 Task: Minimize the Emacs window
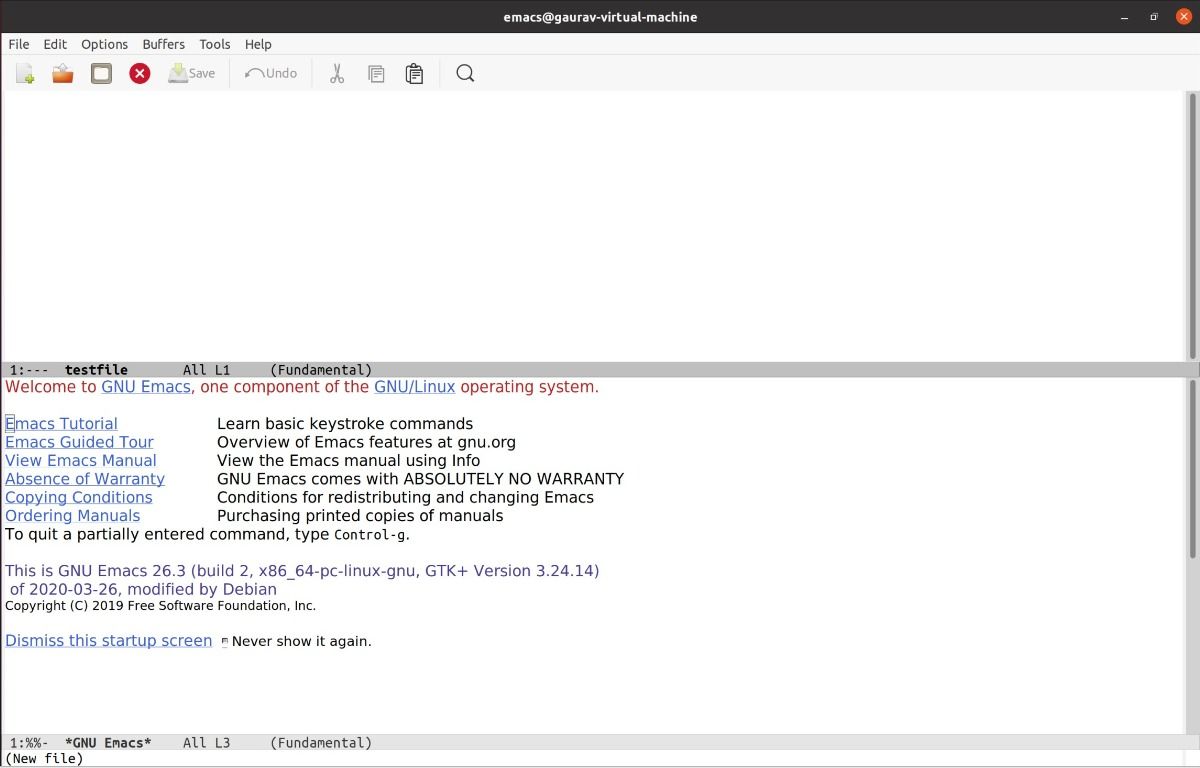(x=1125, y=16)
